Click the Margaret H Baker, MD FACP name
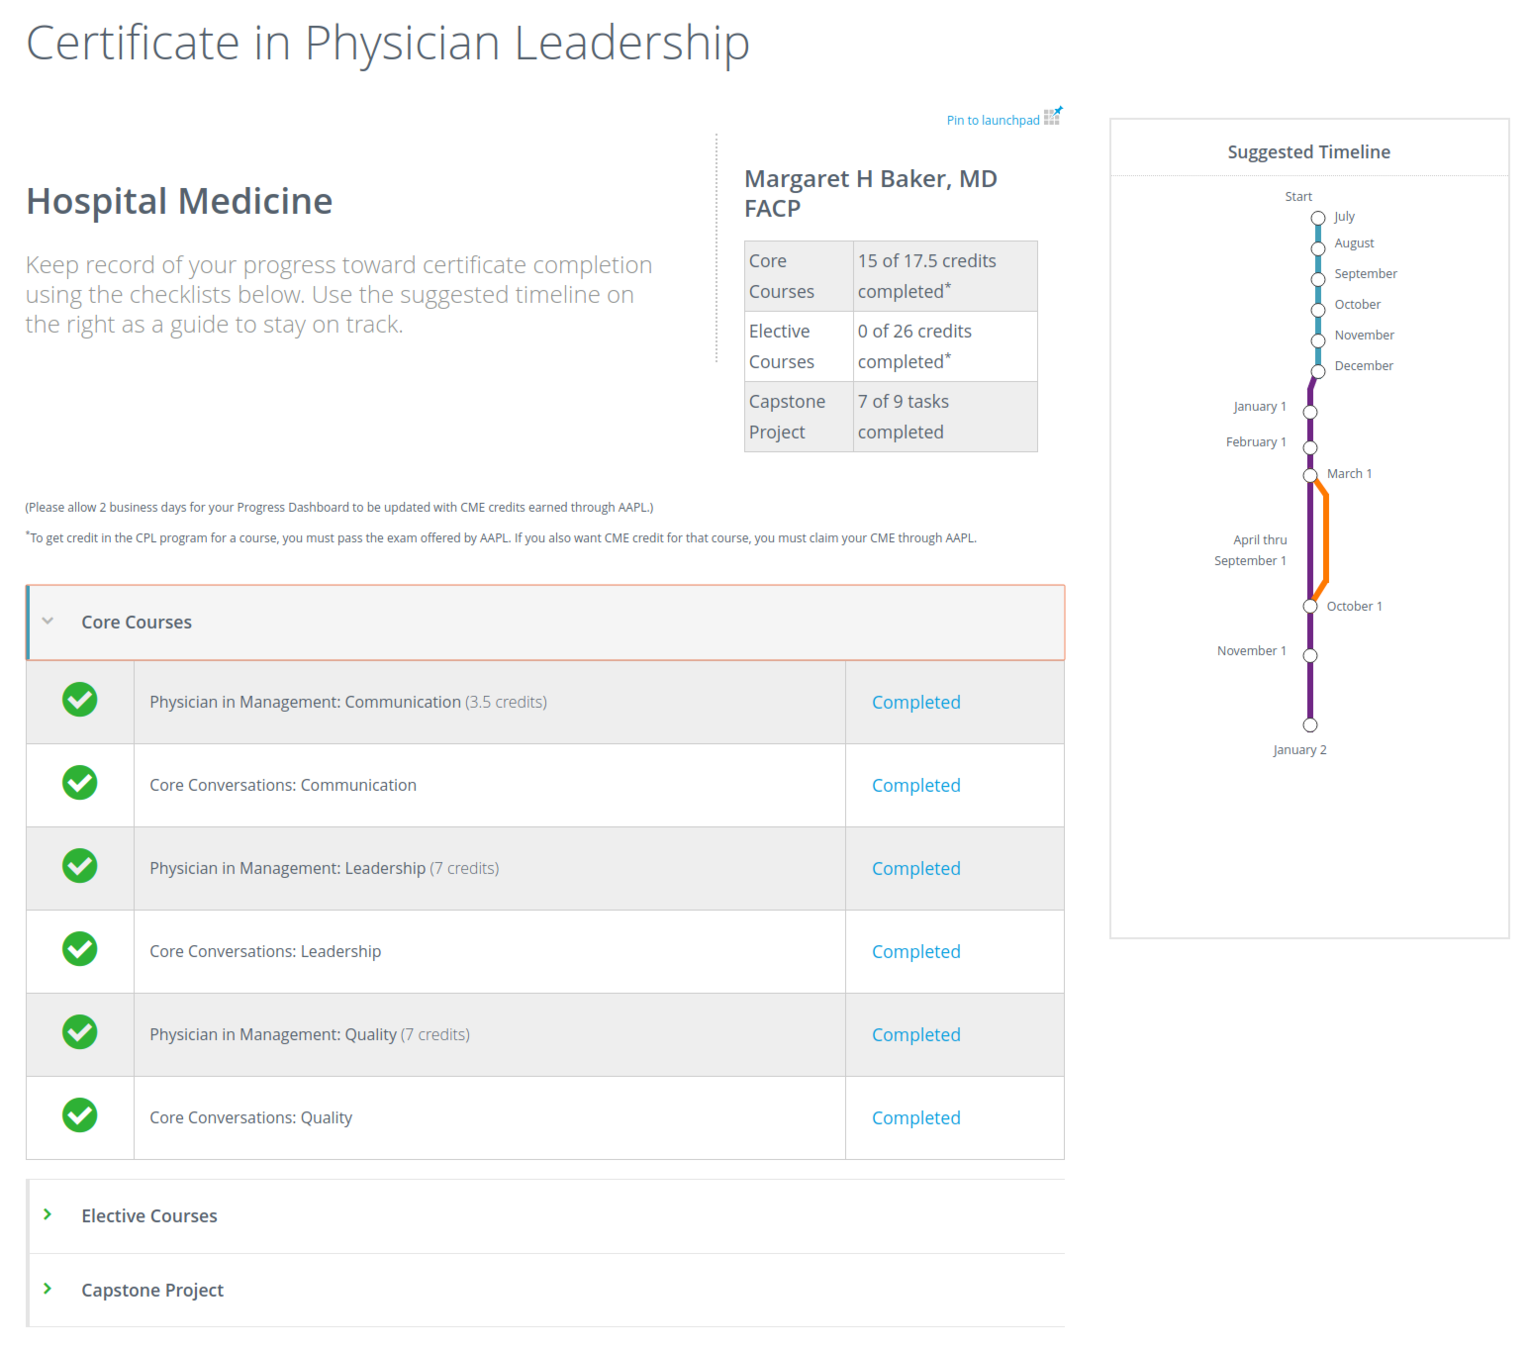1528x1350 pixels. pyautogui.click(x=870, y=193)
